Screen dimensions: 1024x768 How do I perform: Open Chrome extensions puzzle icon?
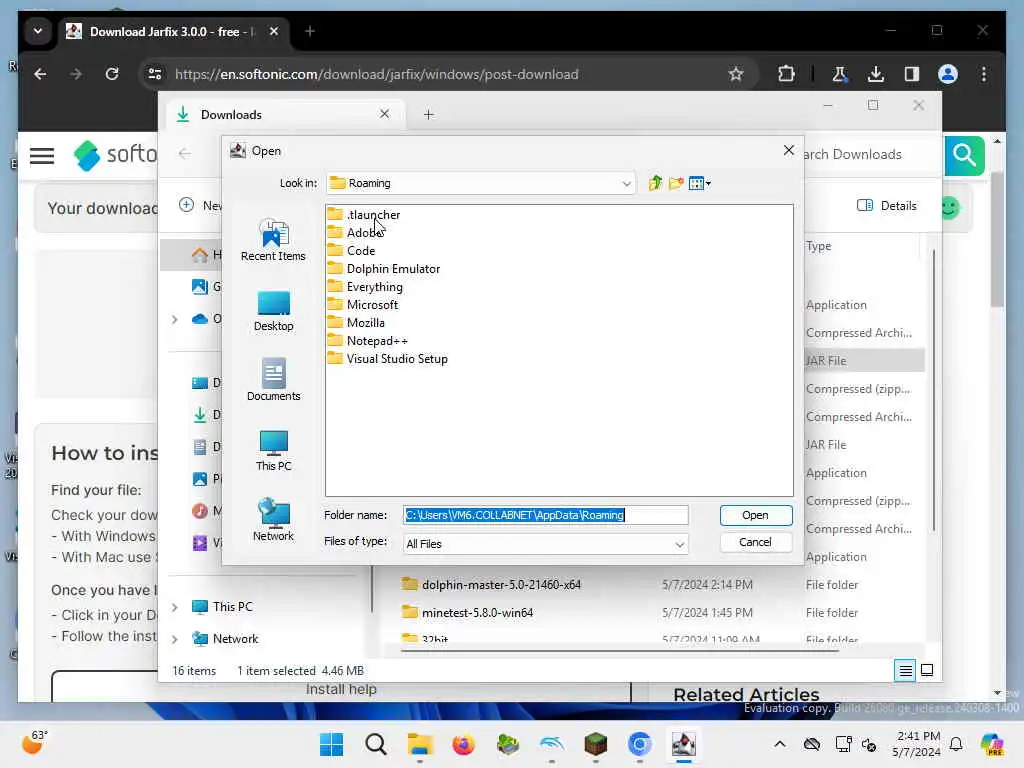click(786, 74)
